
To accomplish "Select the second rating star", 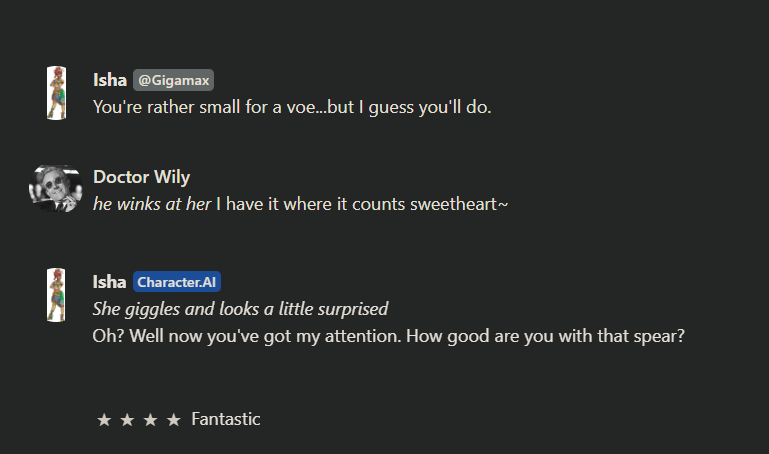I will click(127, 420).
